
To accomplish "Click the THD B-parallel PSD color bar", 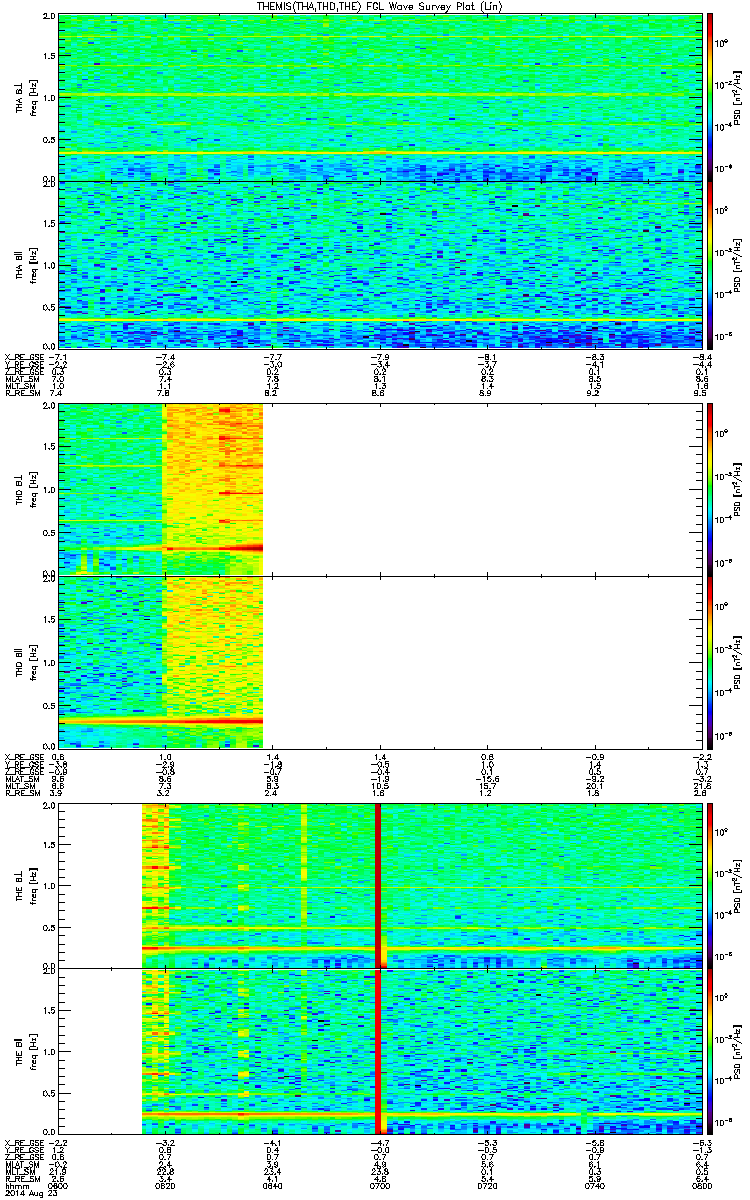I will pyautogui.click(x=710, y=661).
